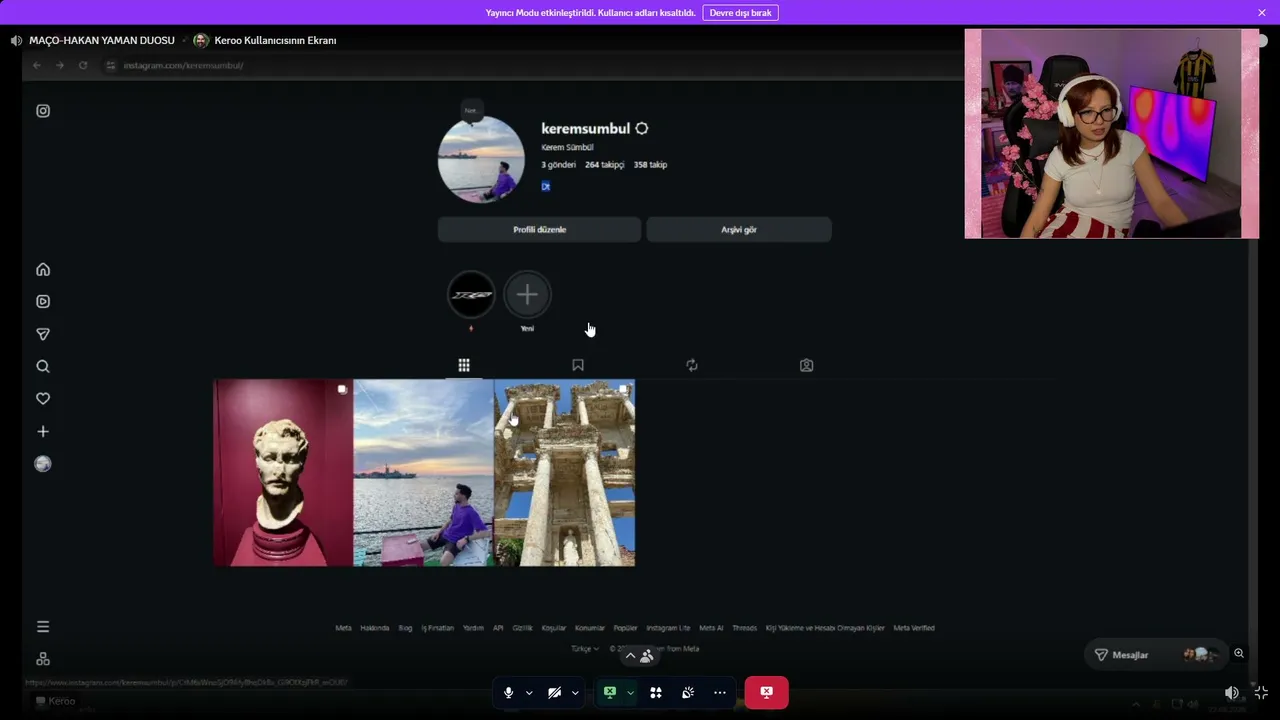This screenshot has height=720, width=1280.
Task: Click the Threads badge under the bio
Action: (546, 186)
